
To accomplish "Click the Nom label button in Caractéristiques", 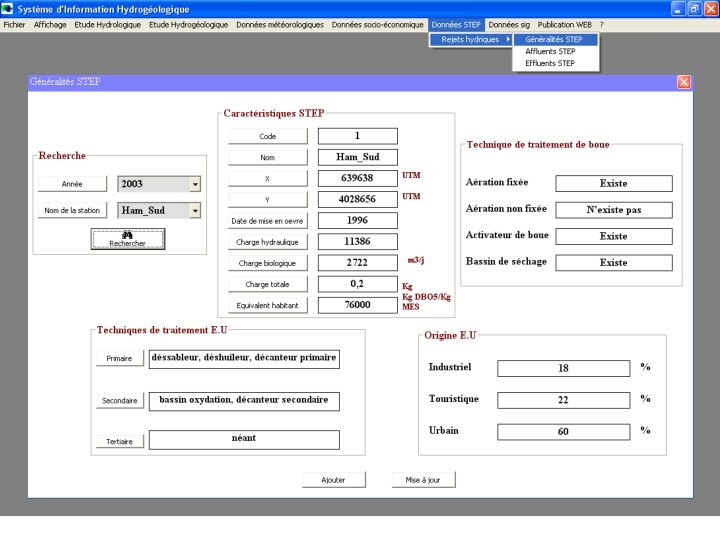I will coord(268,158).
